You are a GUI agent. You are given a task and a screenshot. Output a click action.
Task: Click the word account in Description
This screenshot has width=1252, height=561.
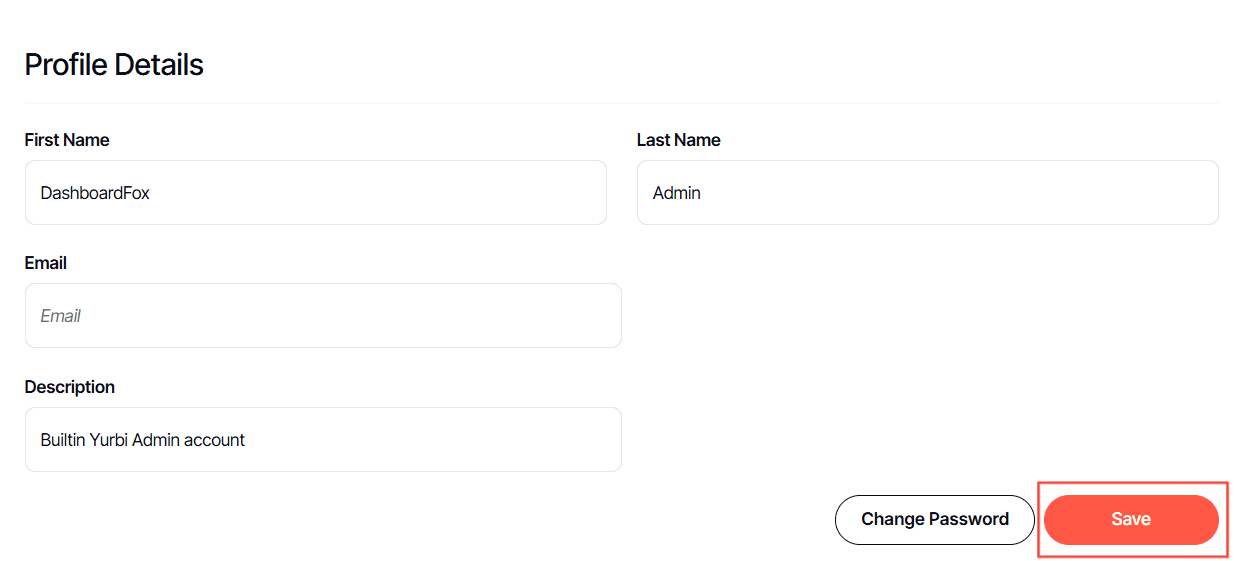[x=214, y=440]
